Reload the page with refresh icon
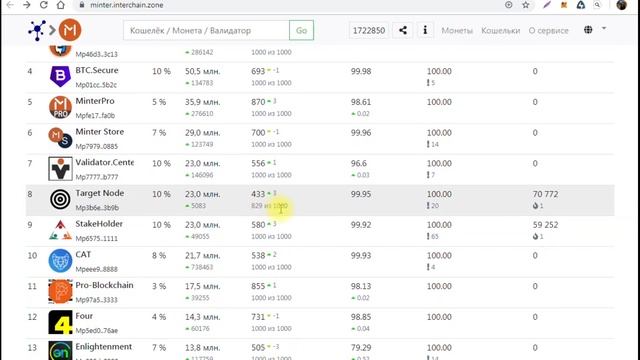The width and height of the screenshot is (640, 360). click(x=44, y=5)
